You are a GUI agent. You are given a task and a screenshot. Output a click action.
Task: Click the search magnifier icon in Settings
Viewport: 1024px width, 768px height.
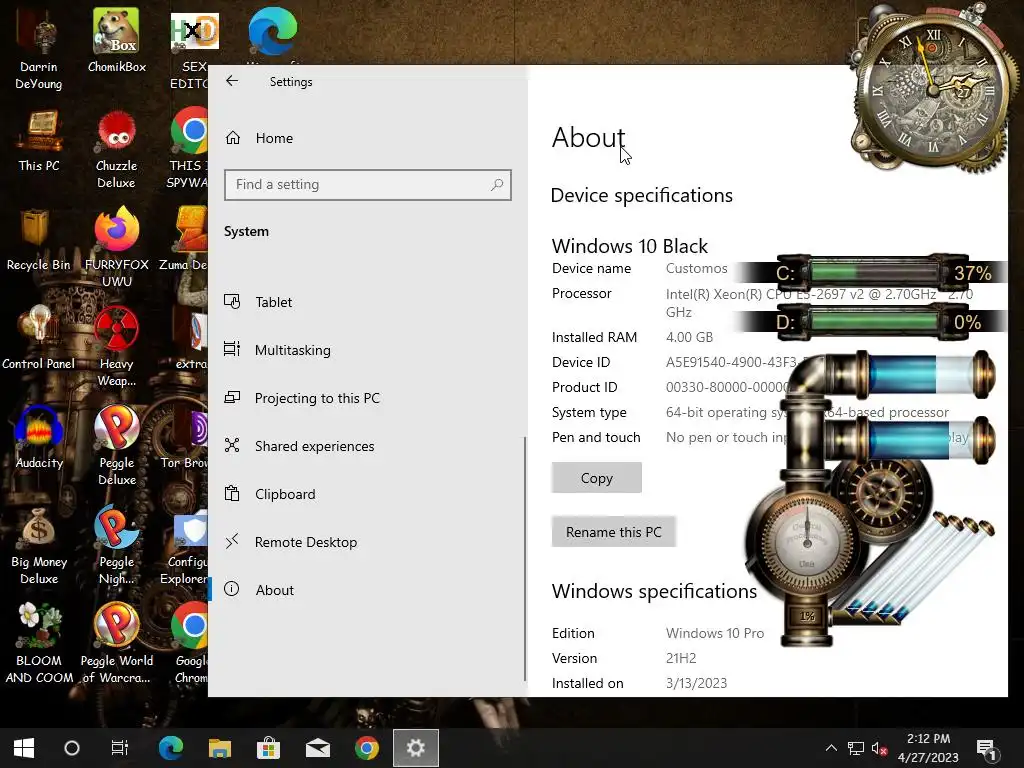pyautogui.click(x=497, y=185)
